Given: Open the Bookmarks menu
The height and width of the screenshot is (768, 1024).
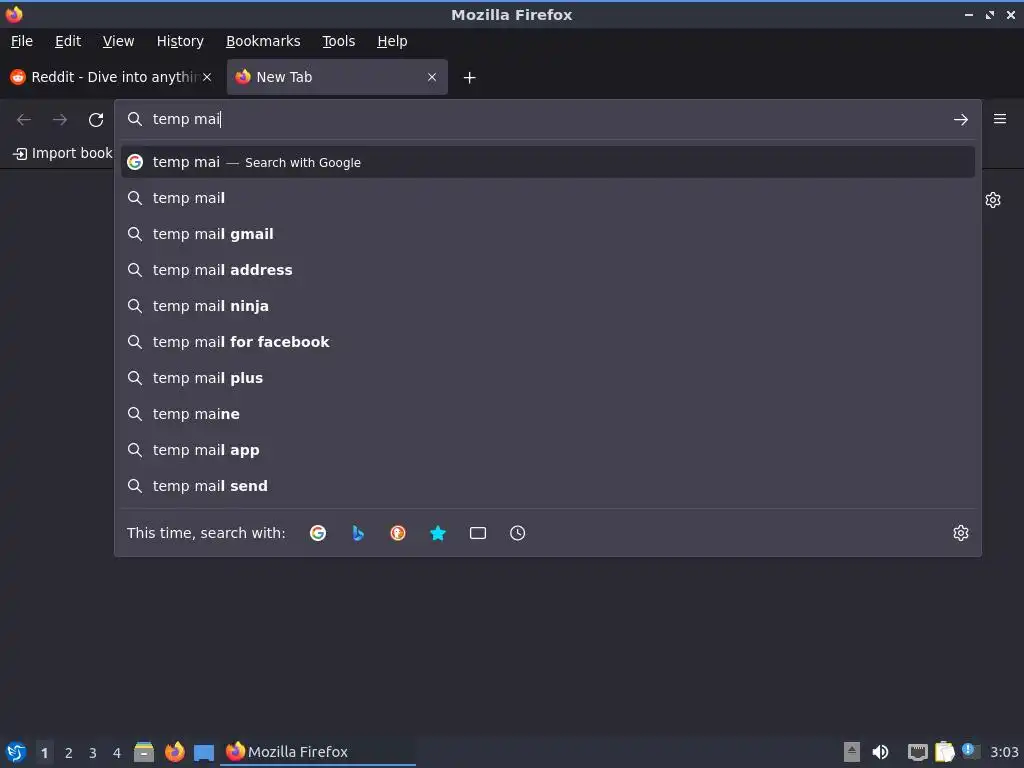Looking at the screenshot, I should (x=263, y=41).
